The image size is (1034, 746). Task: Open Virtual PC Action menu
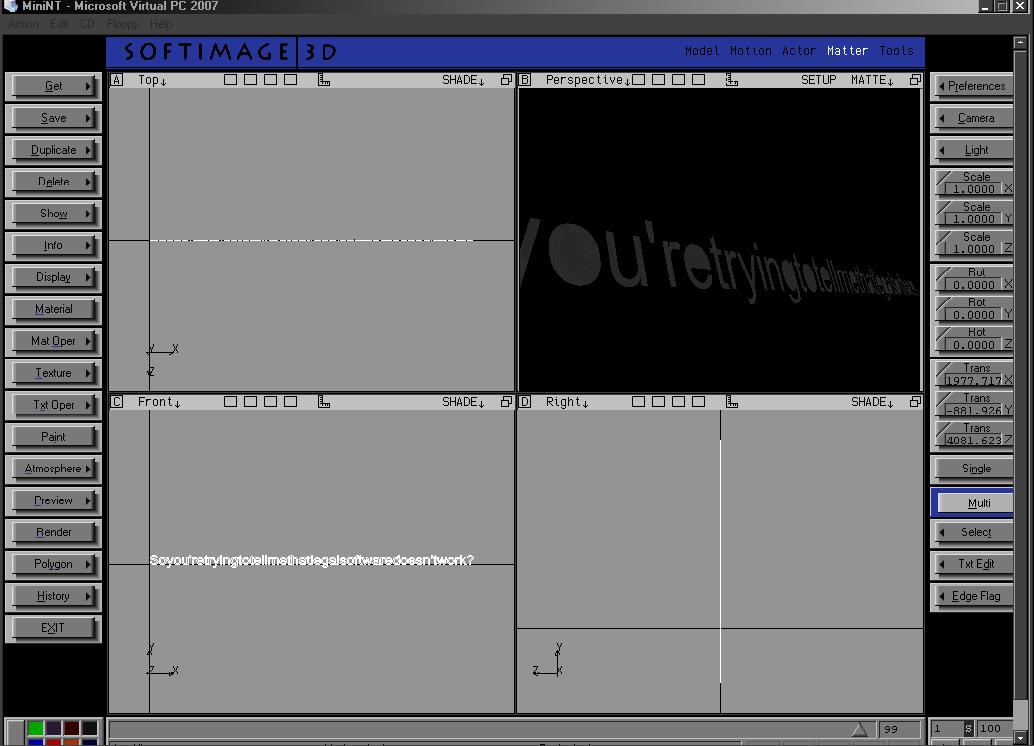[23, 24]
